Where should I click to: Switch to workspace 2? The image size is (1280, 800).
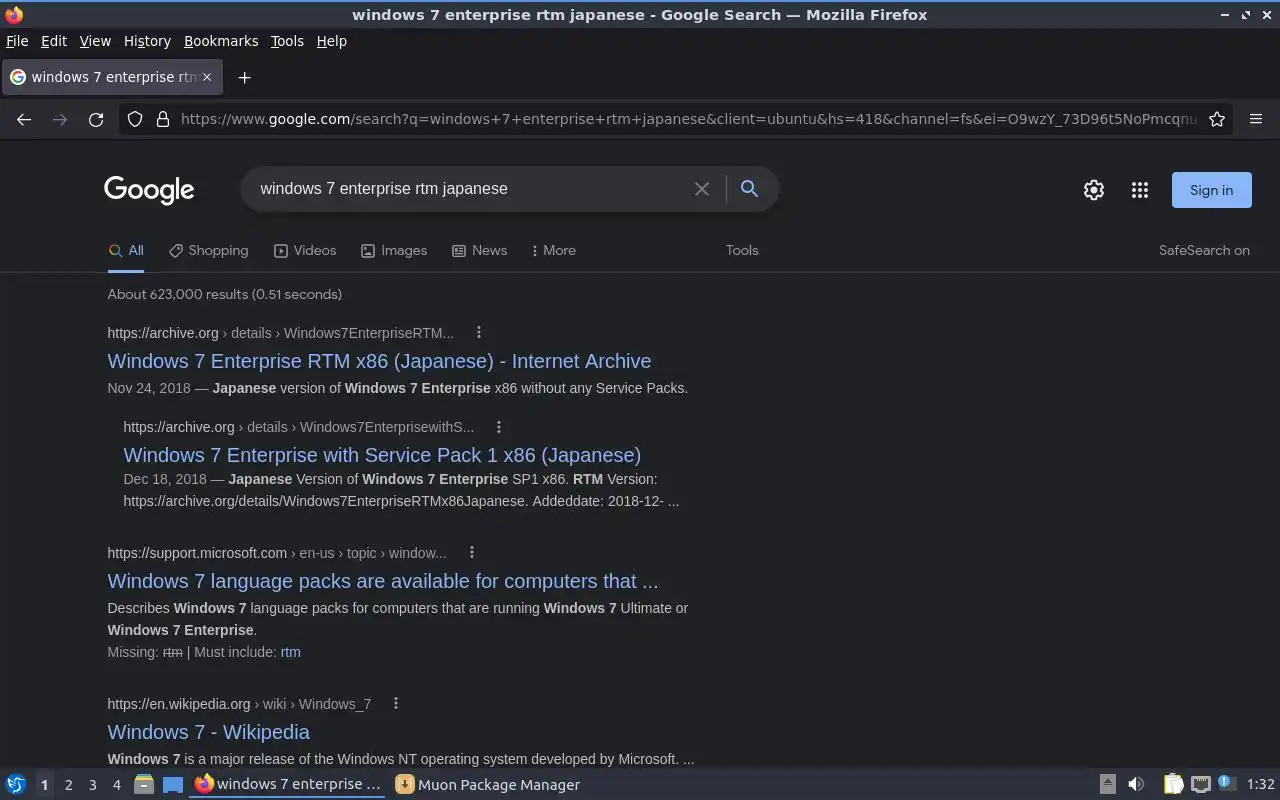click(68, 785)
